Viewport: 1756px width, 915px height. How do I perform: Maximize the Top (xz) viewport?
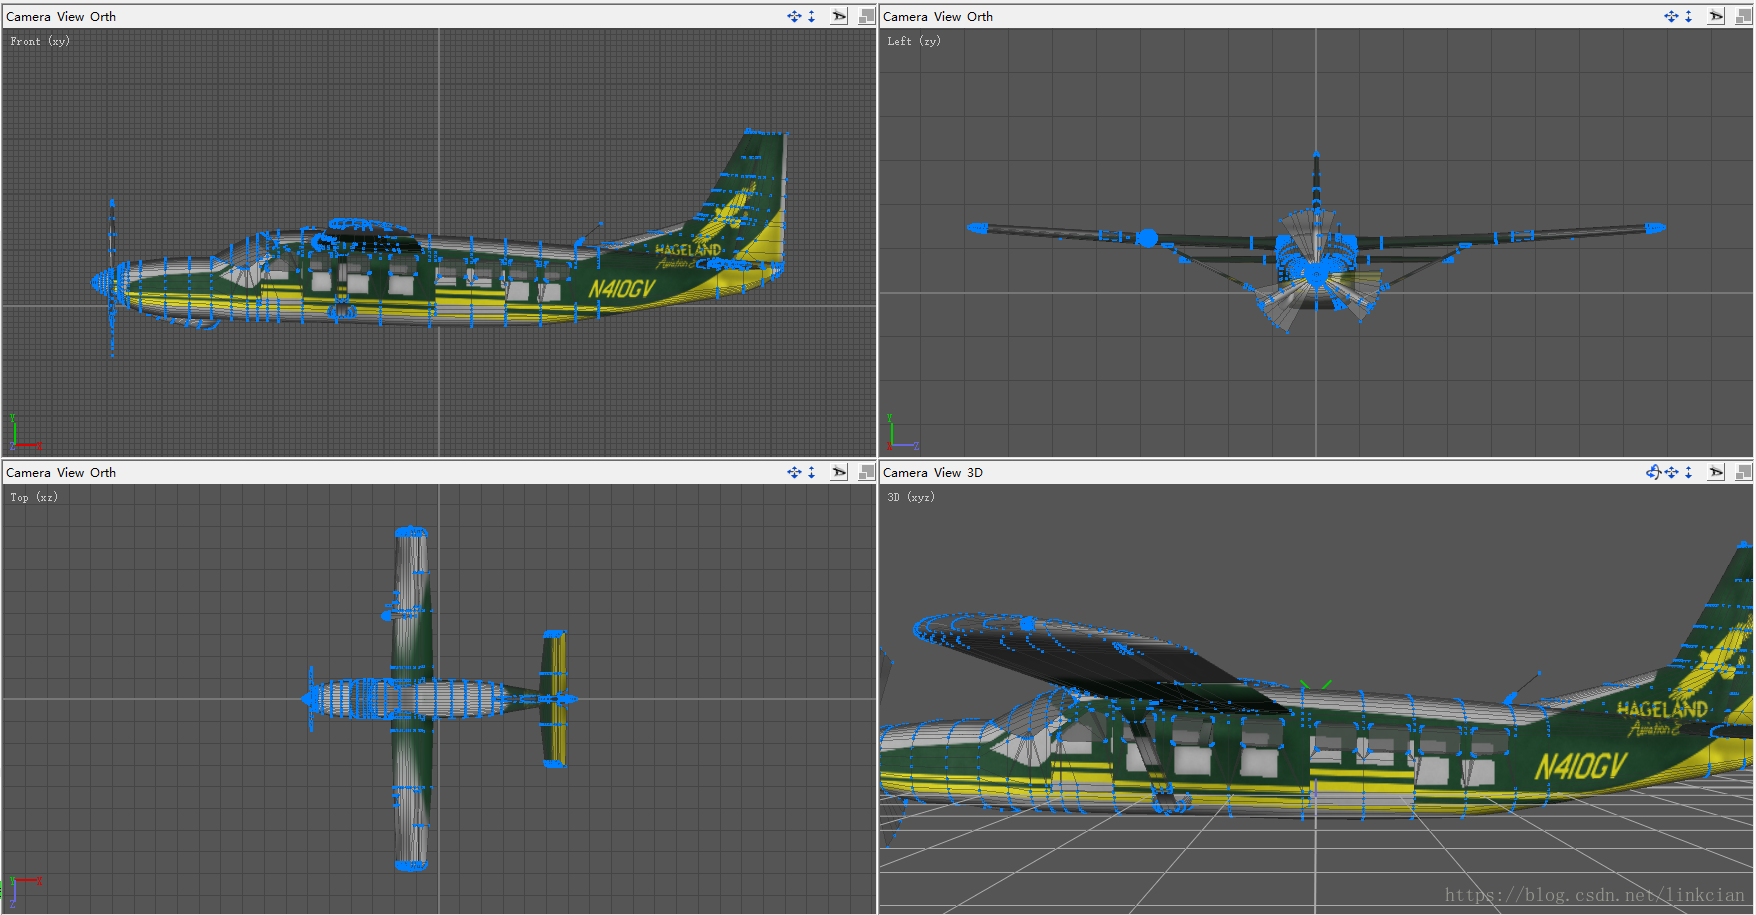pos(867,472)
